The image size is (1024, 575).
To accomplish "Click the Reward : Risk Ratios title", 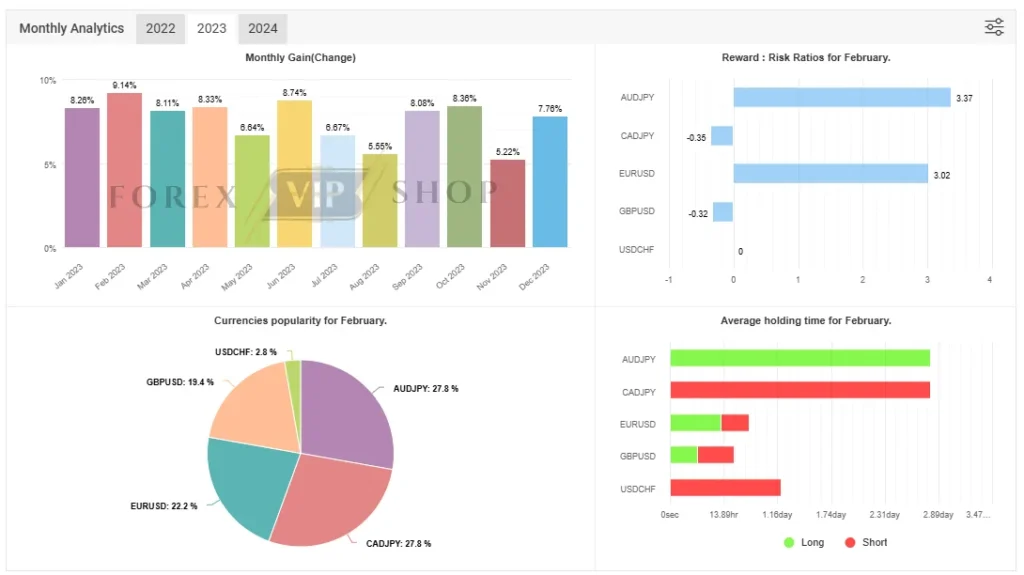I will pos(806,58).
